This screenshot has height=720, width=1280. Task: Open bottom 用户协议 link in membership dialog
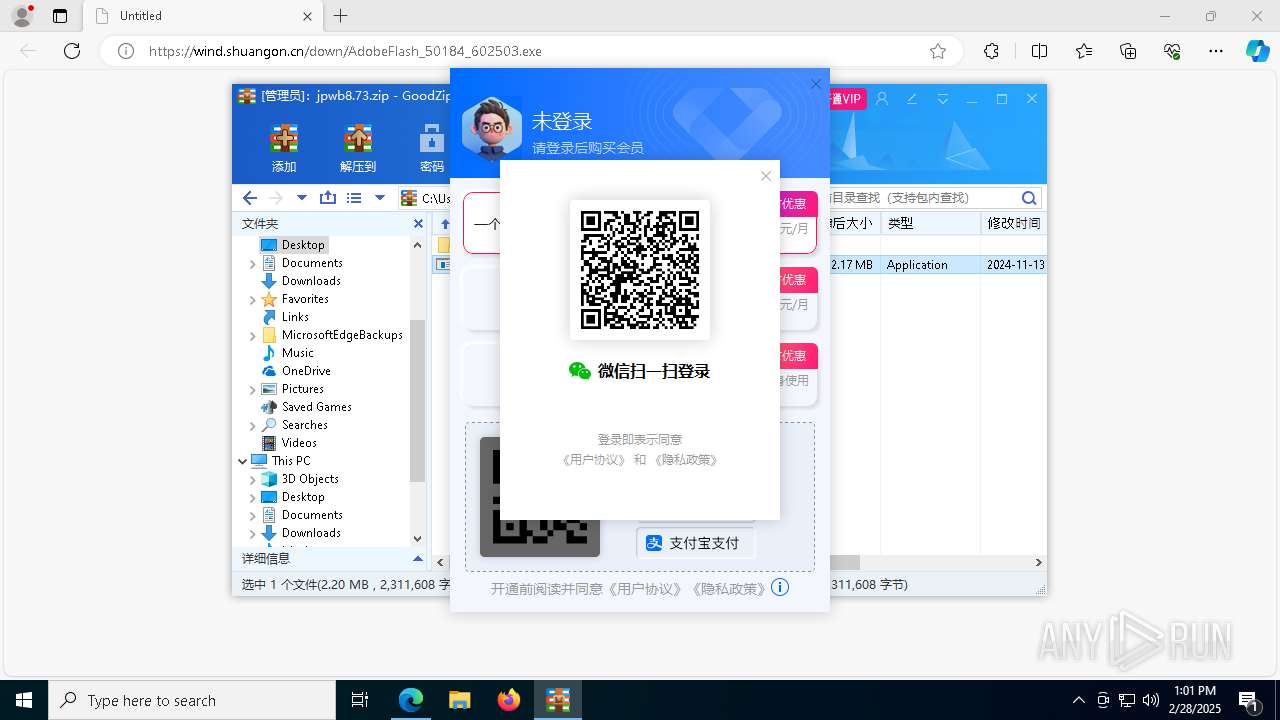(x=645, y=589)
